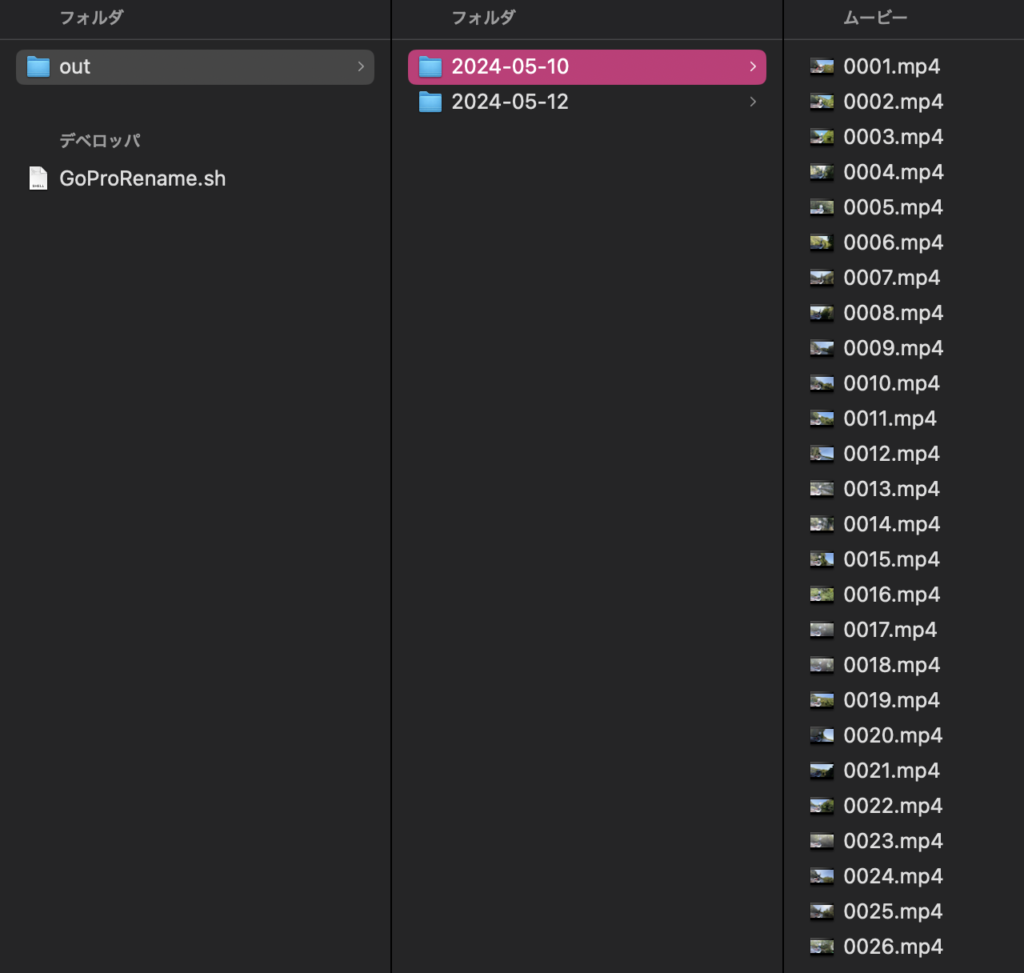This screenshot has height=973, width=1024.
Task: Click the 0011.mp4 video thumbnail
Action: tap(822, 419)
